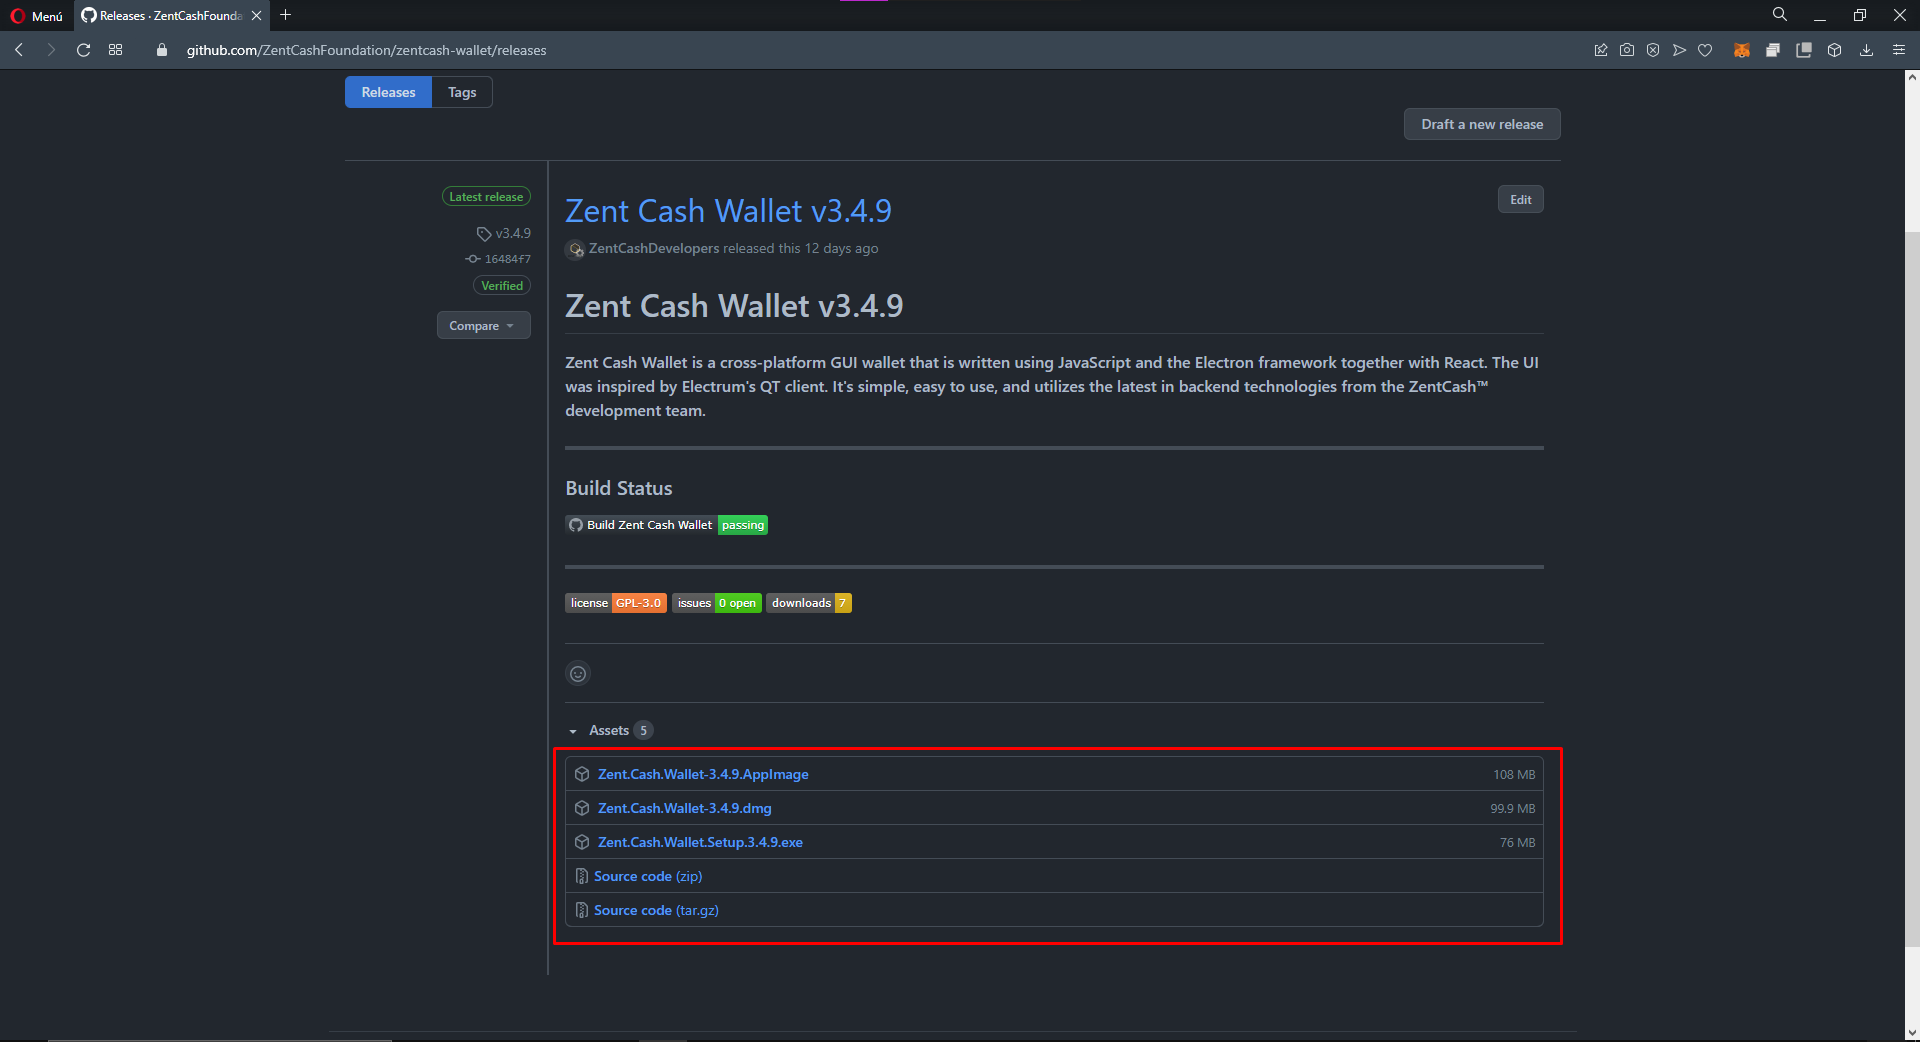1920x1042 pixels.
Task: Click the issues 0 open badge
Action: (717, 603)
